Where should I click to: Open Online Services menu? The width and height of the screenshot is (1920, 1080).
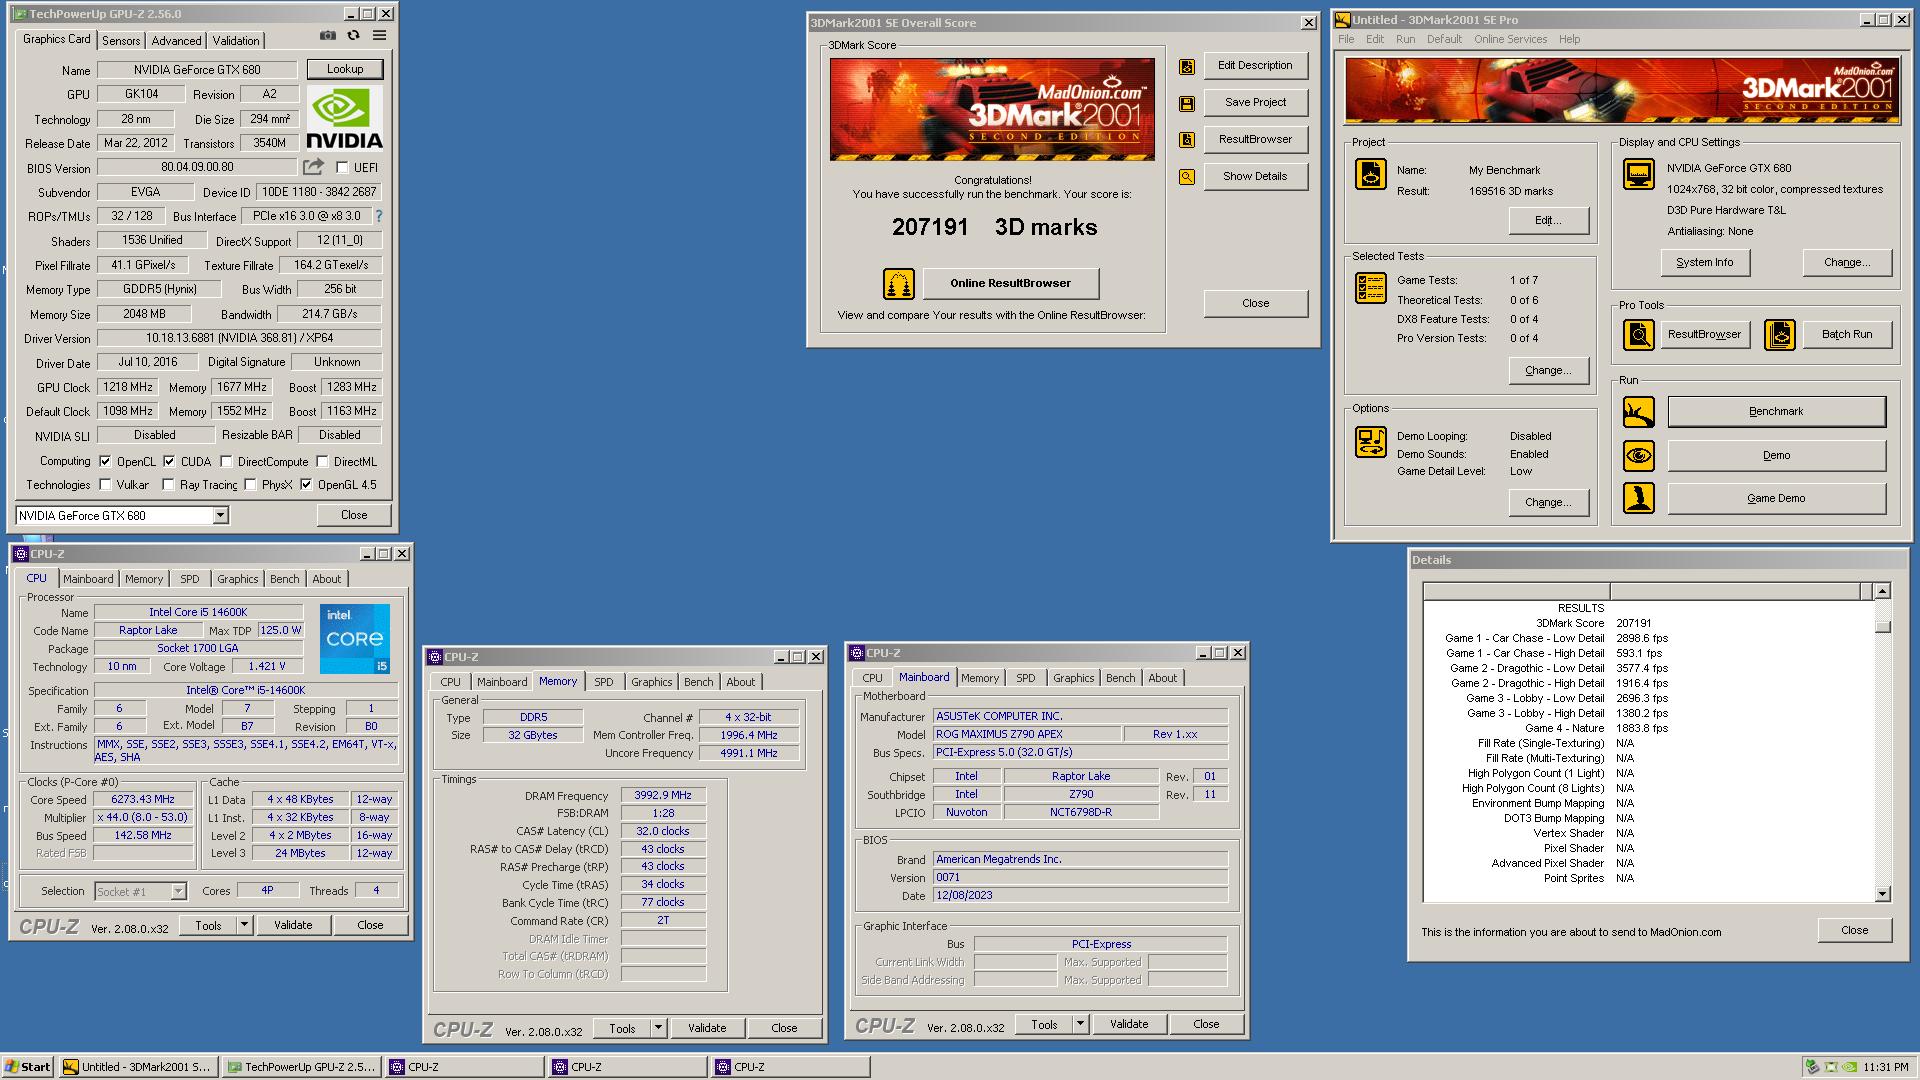click(x=1510, y=39)
